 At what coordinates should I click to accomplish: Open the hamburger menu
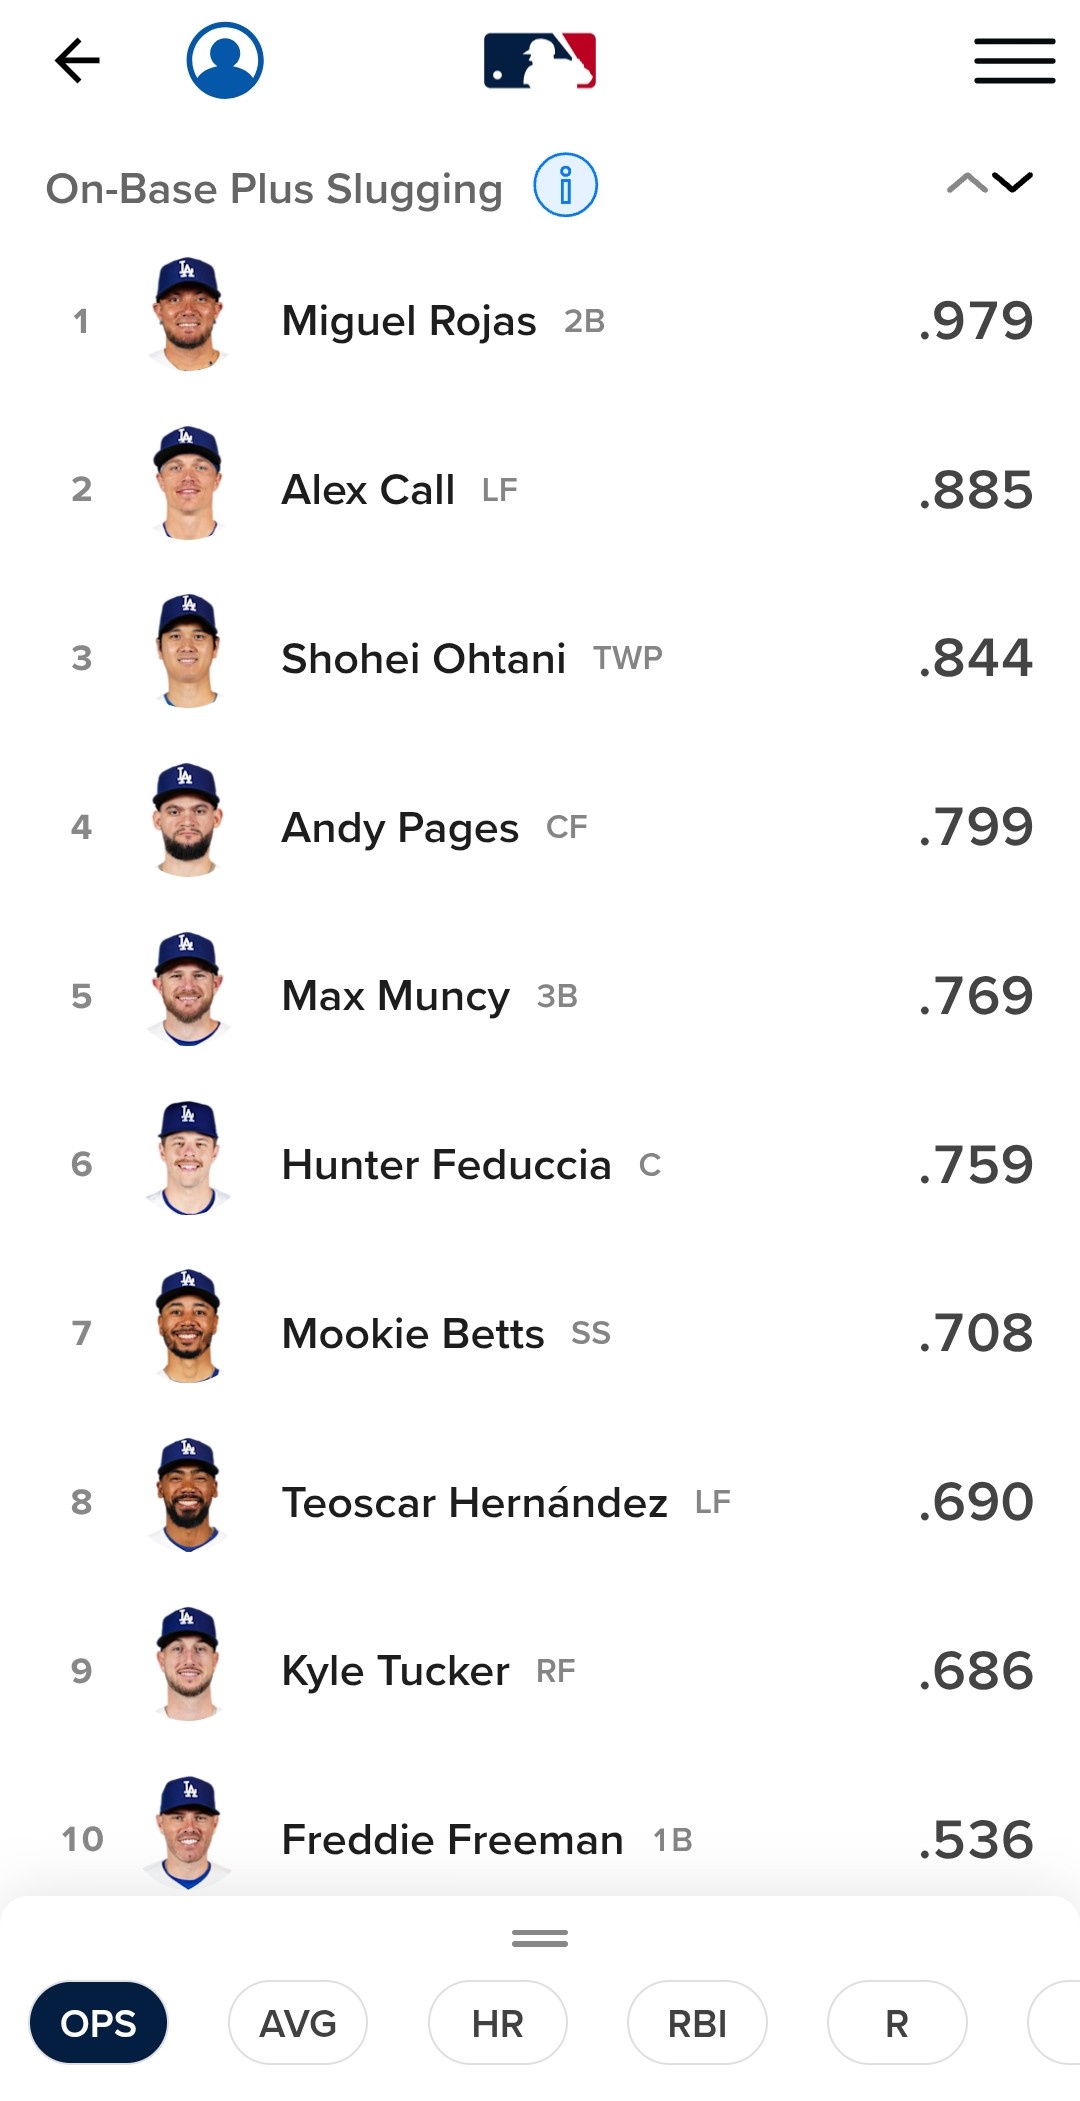1015,61
